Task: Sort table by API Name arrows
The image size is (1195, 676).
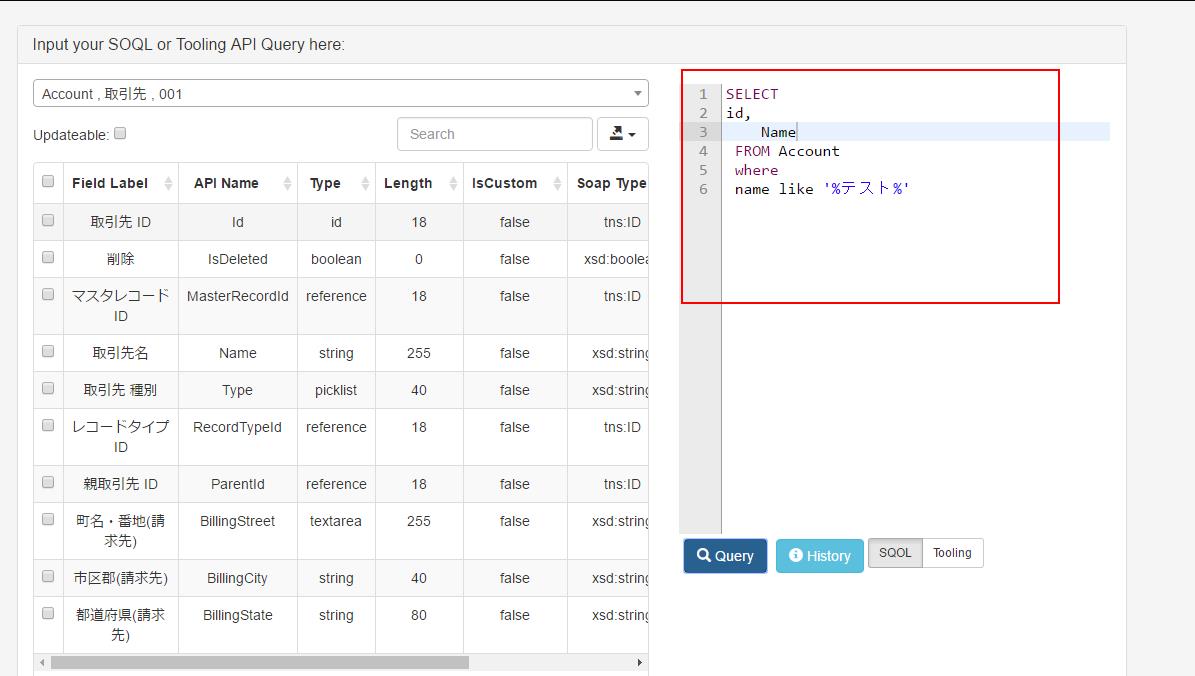Action: click(287, 184)
